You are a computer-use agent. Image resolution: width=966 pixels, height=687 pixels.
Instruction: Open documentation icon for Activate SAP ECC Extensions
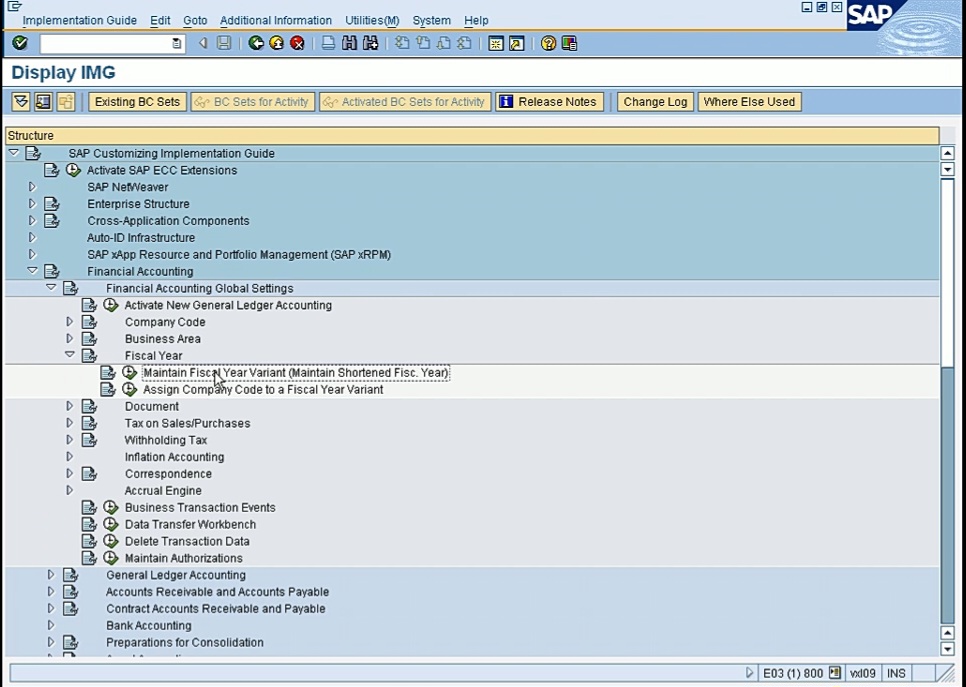click(52, 170)
